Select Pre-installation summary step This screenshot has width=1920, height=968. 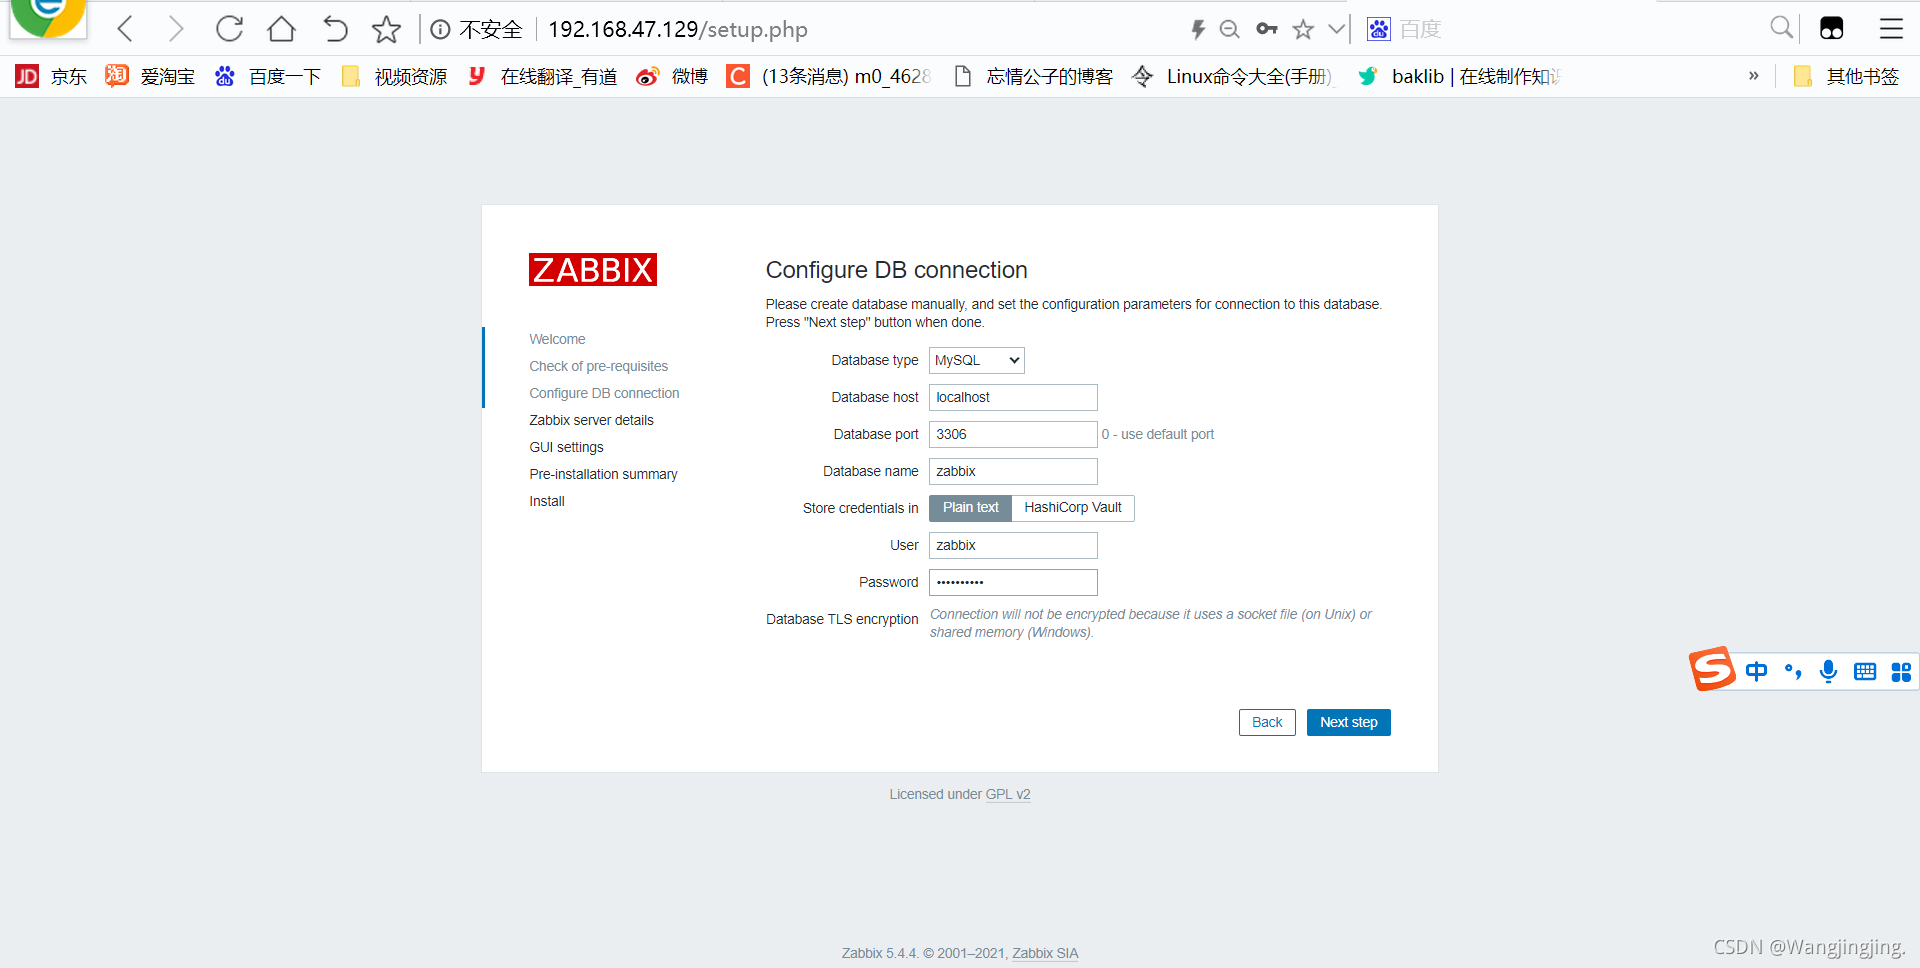point(603,474)
